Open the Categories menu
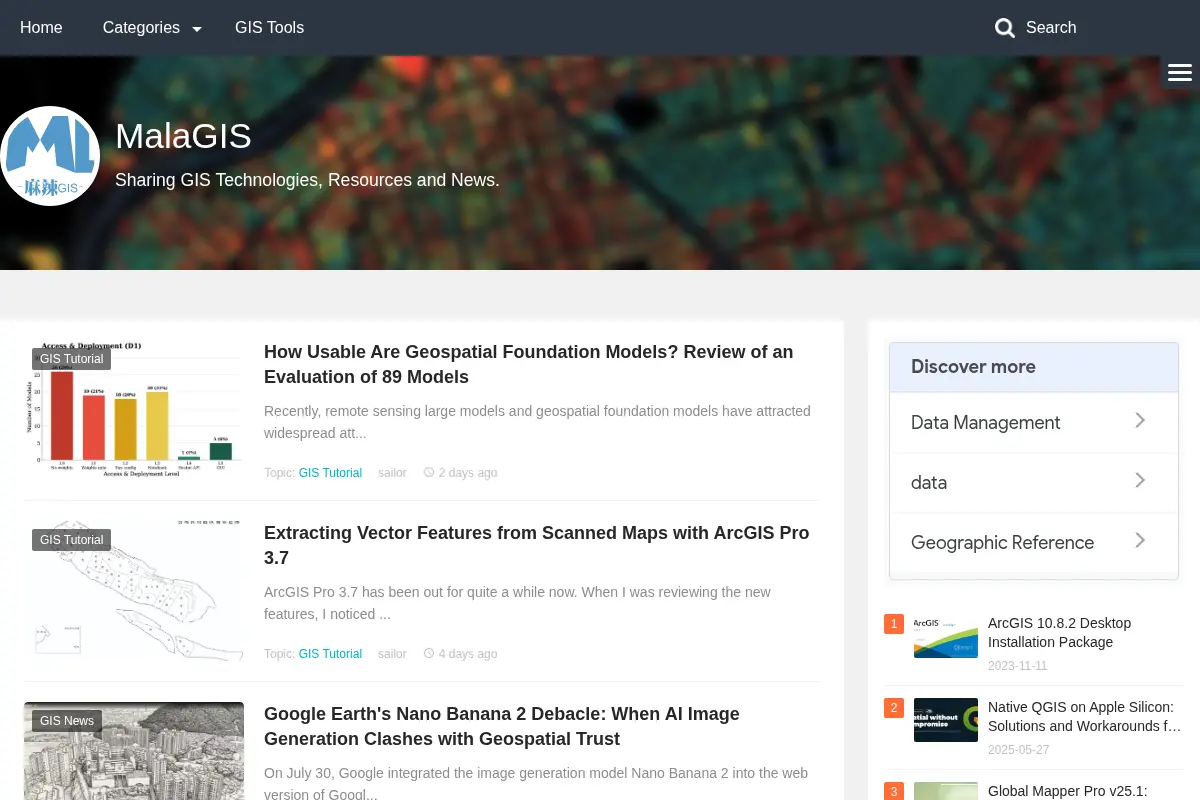 click(141, 28)
